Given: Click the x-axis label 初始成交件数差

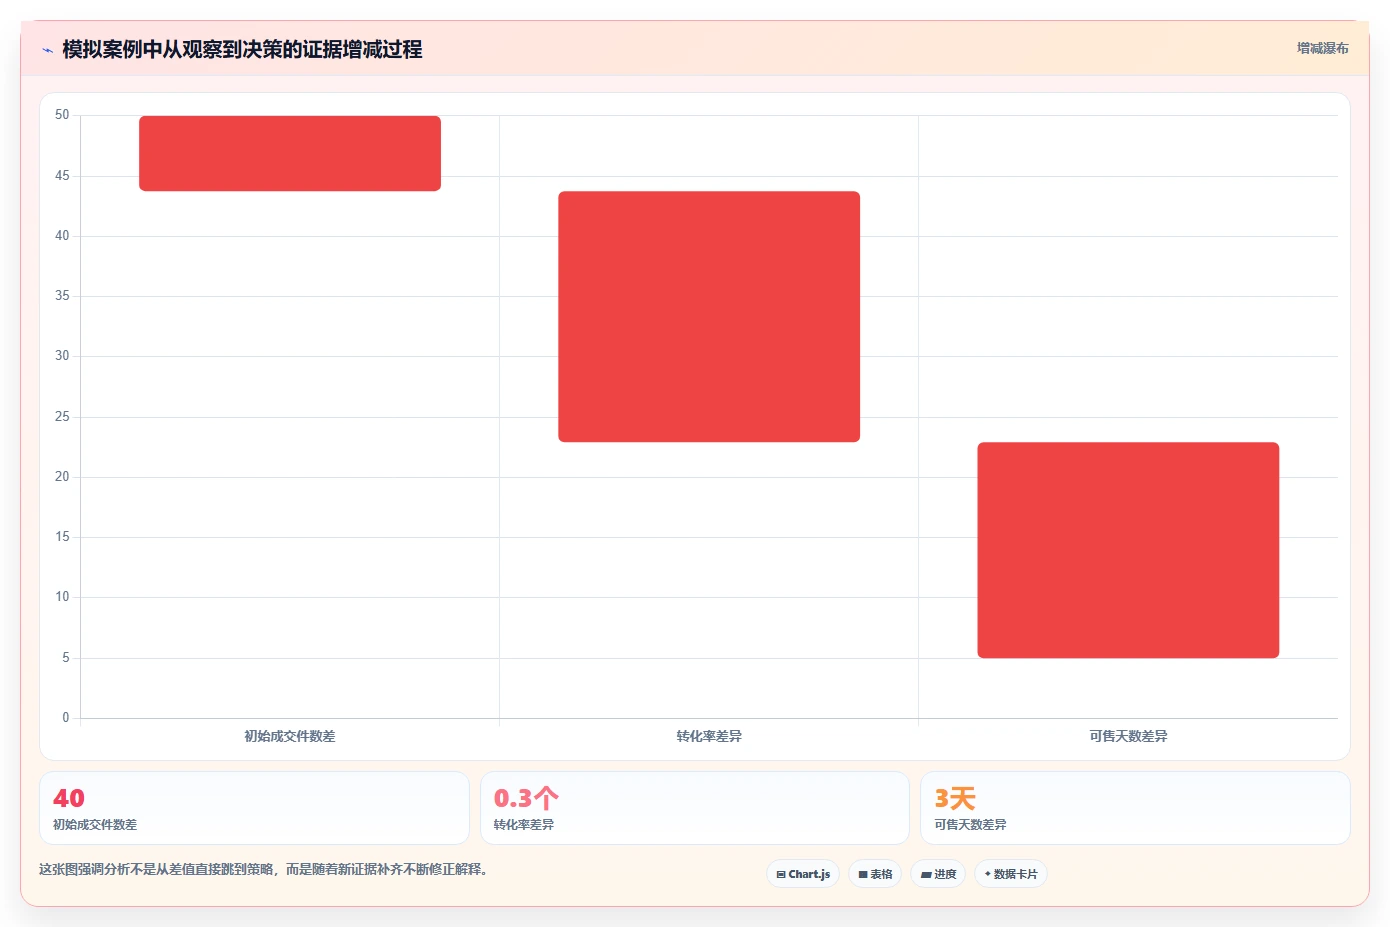Looking at the screenshot, I should [290, 736].
